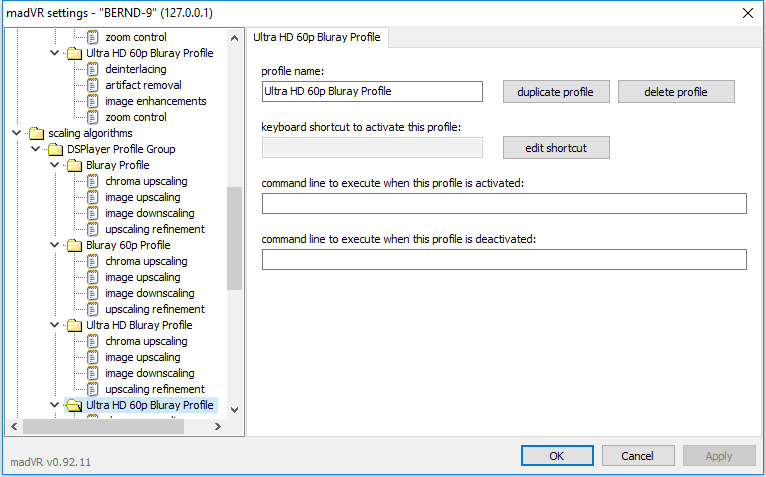
Task: Select the DSPlayer Profile Group item
Action: coord(121,150)
